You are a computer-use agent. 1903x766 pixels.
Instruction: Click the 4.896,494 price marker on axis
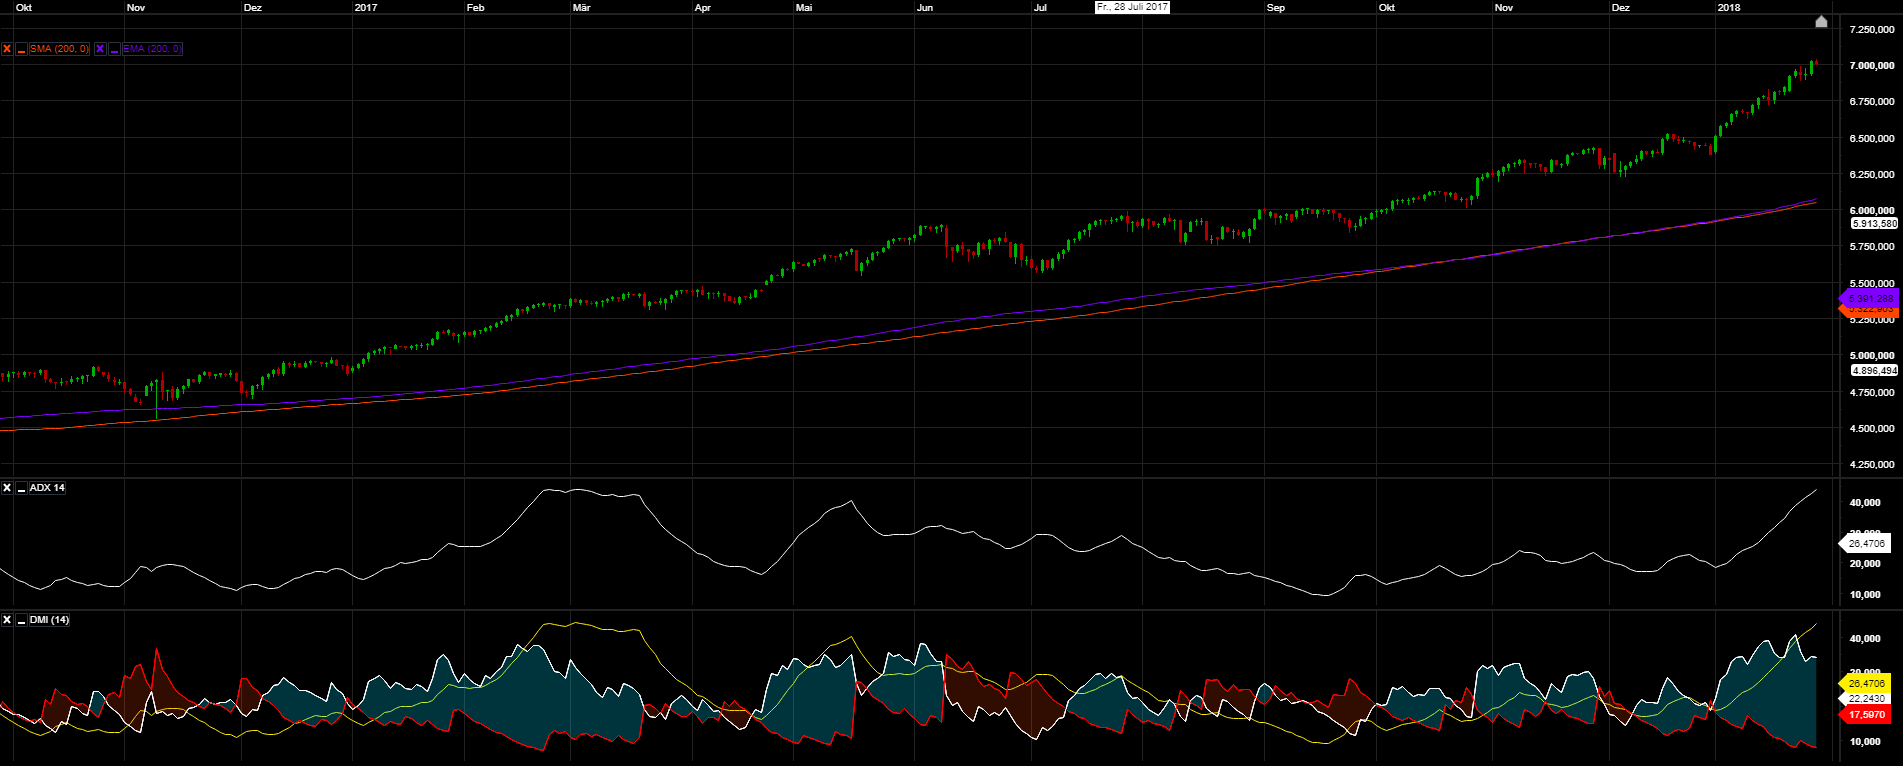[1873, 370]
